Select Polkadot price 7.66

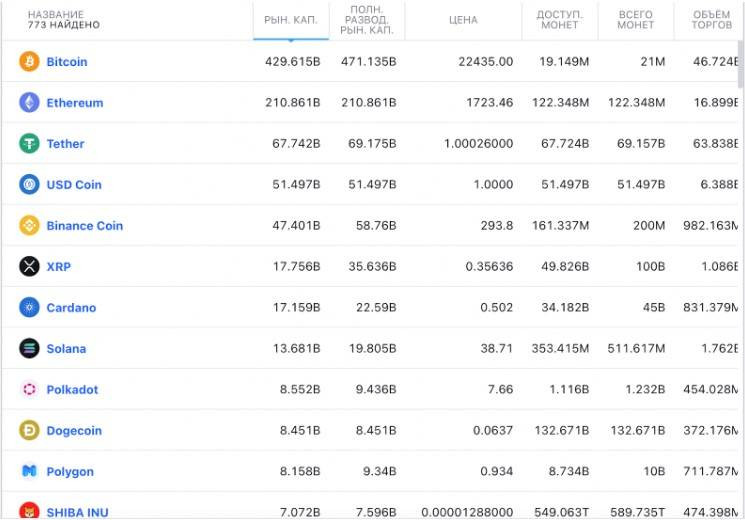point(500,390)
